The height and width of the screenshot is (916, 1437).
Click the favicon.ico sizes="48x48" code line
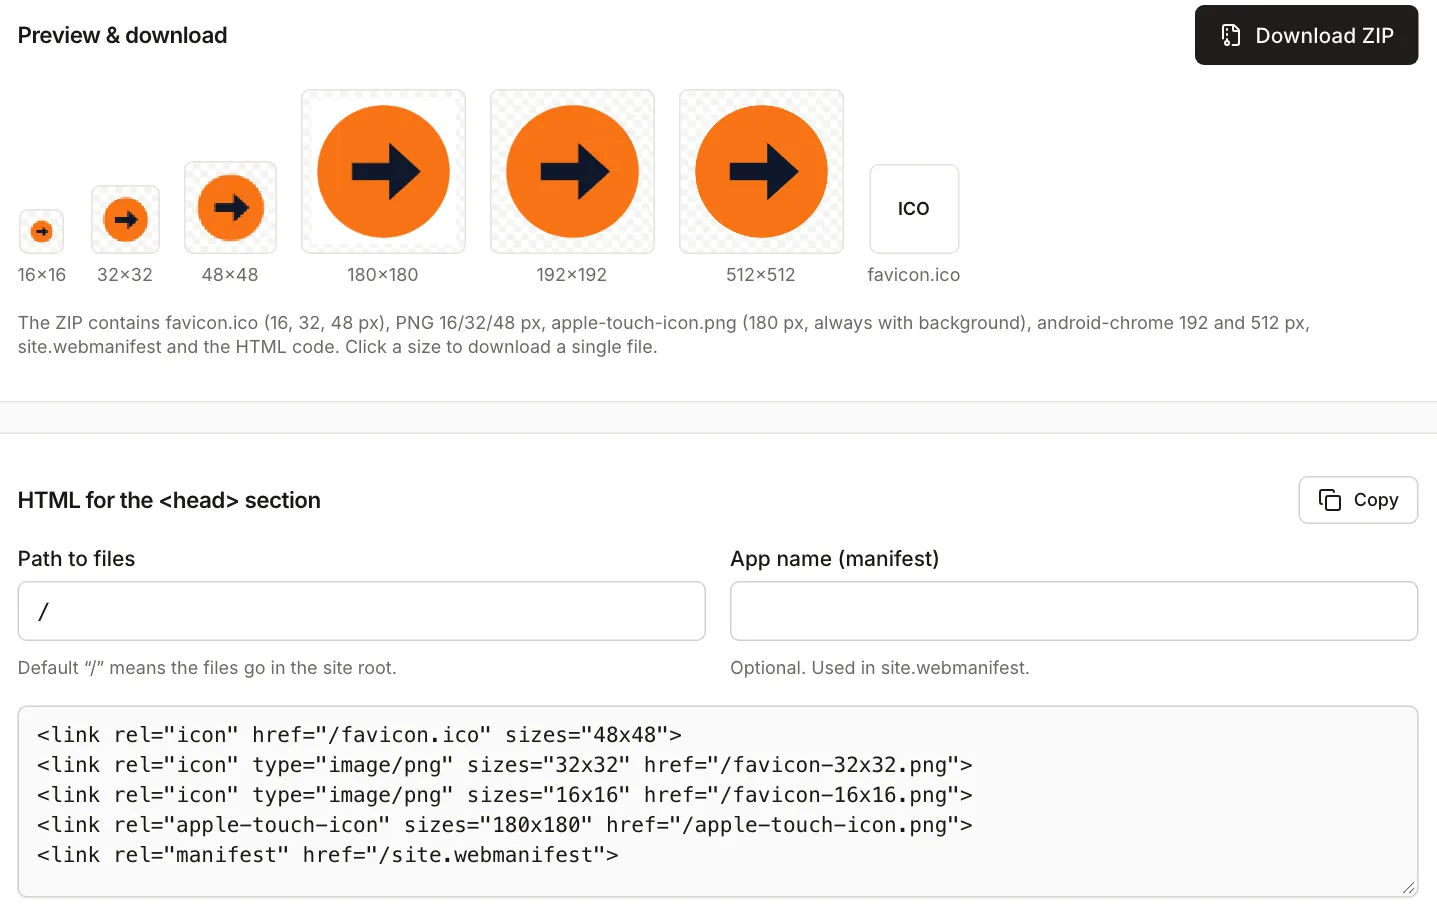pyautogui.click(x=360, y=735)
